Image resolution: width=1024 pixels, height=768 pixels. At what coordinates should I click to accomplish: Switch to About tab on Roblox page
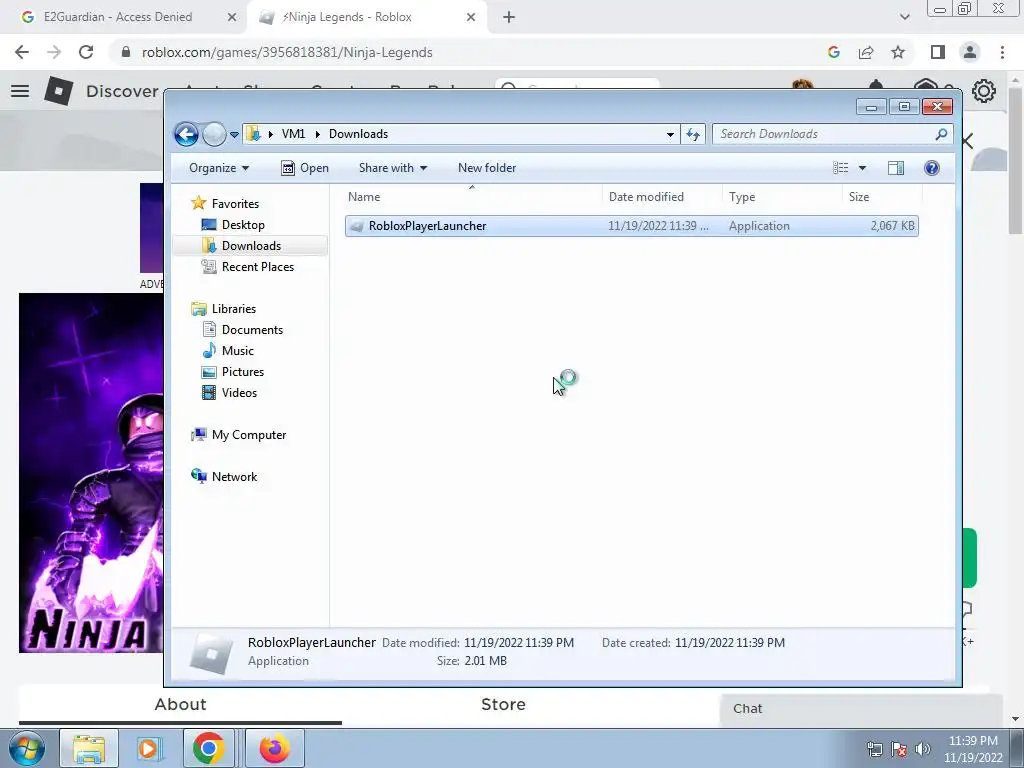(x=180, y=705)
